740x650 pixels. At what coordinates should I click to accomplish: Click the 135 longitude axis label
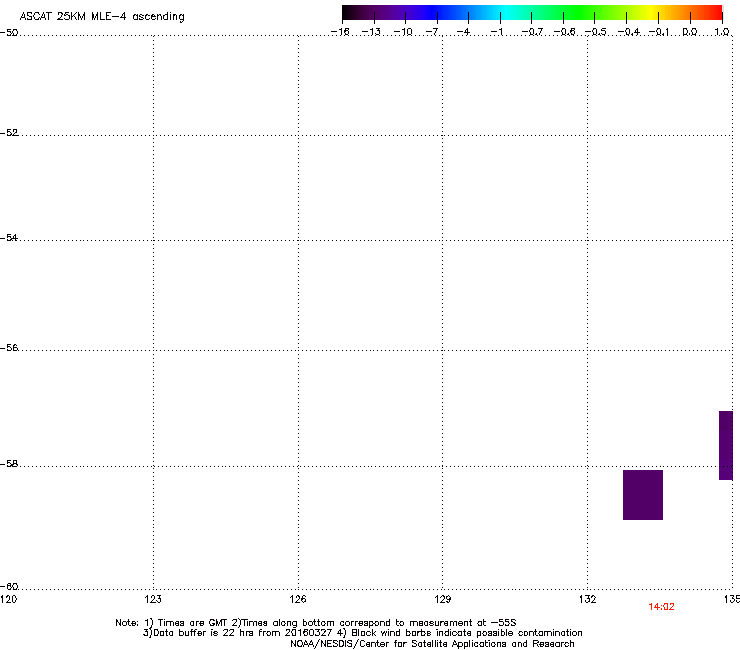click(x=732, y=599)
